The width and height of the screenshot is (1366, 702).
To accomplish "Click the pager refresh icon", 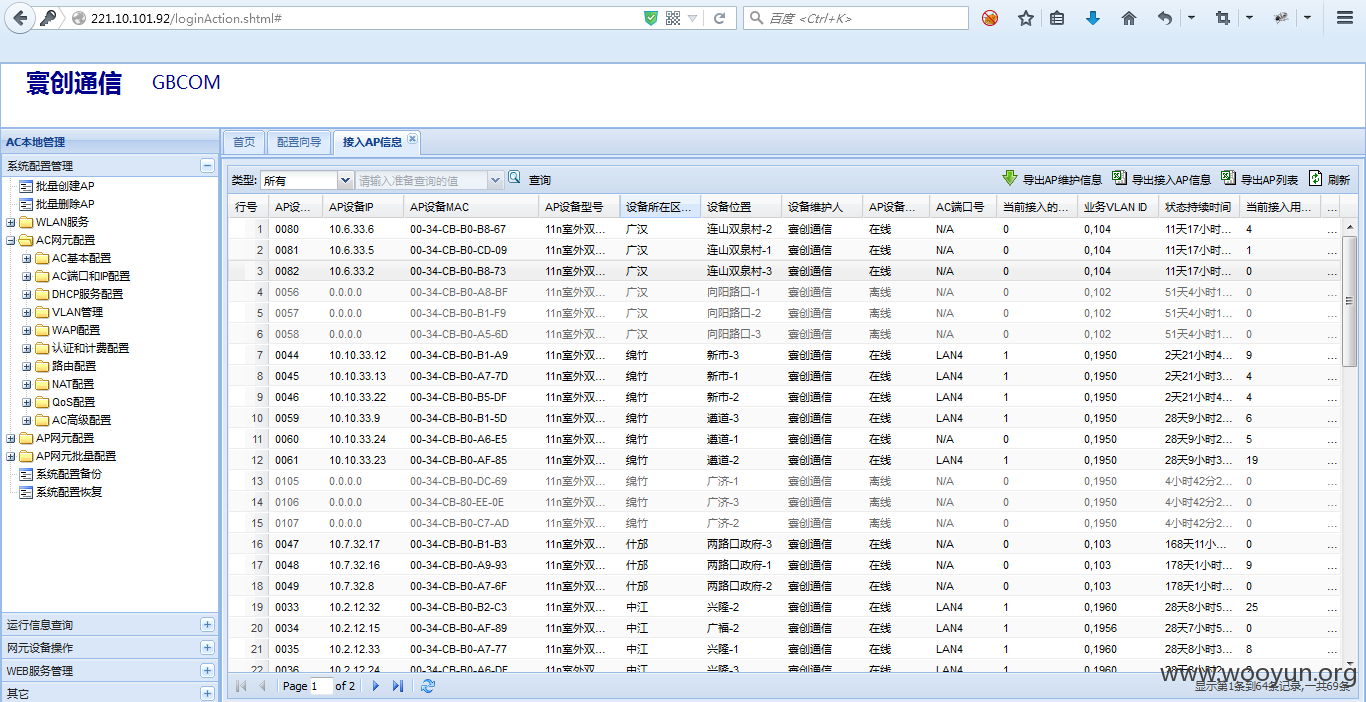I will click(x=428, y=686).
